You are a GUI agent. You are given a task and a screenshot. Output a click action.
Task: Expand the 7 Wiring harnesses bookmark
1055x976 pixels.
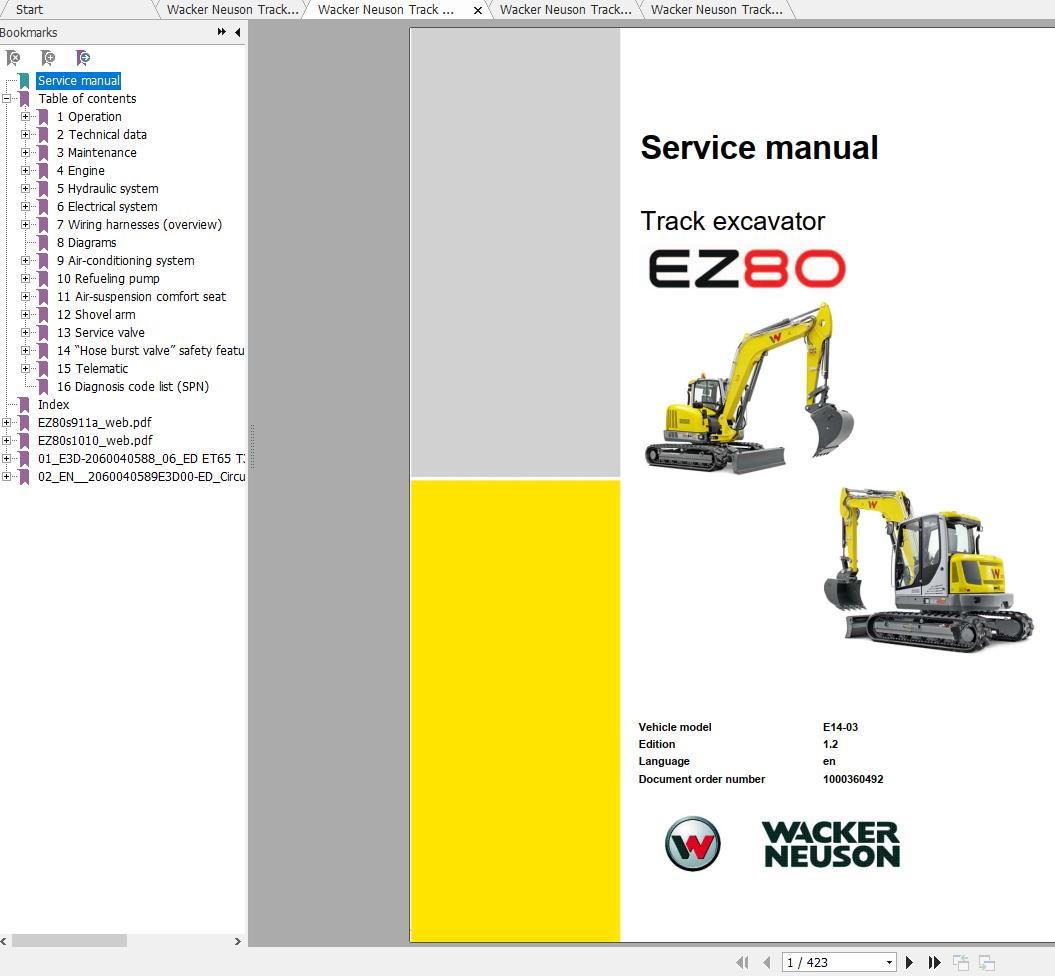coord(26,225)
